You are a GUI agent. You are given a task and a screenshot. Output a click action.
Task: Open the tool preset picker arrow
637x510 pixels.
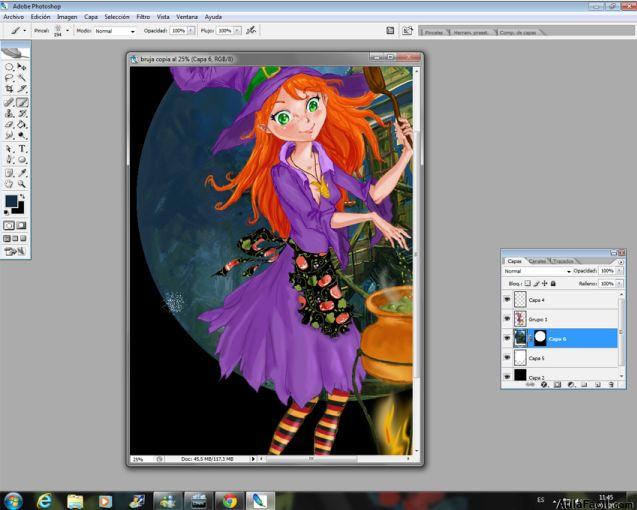pos(25,30)
